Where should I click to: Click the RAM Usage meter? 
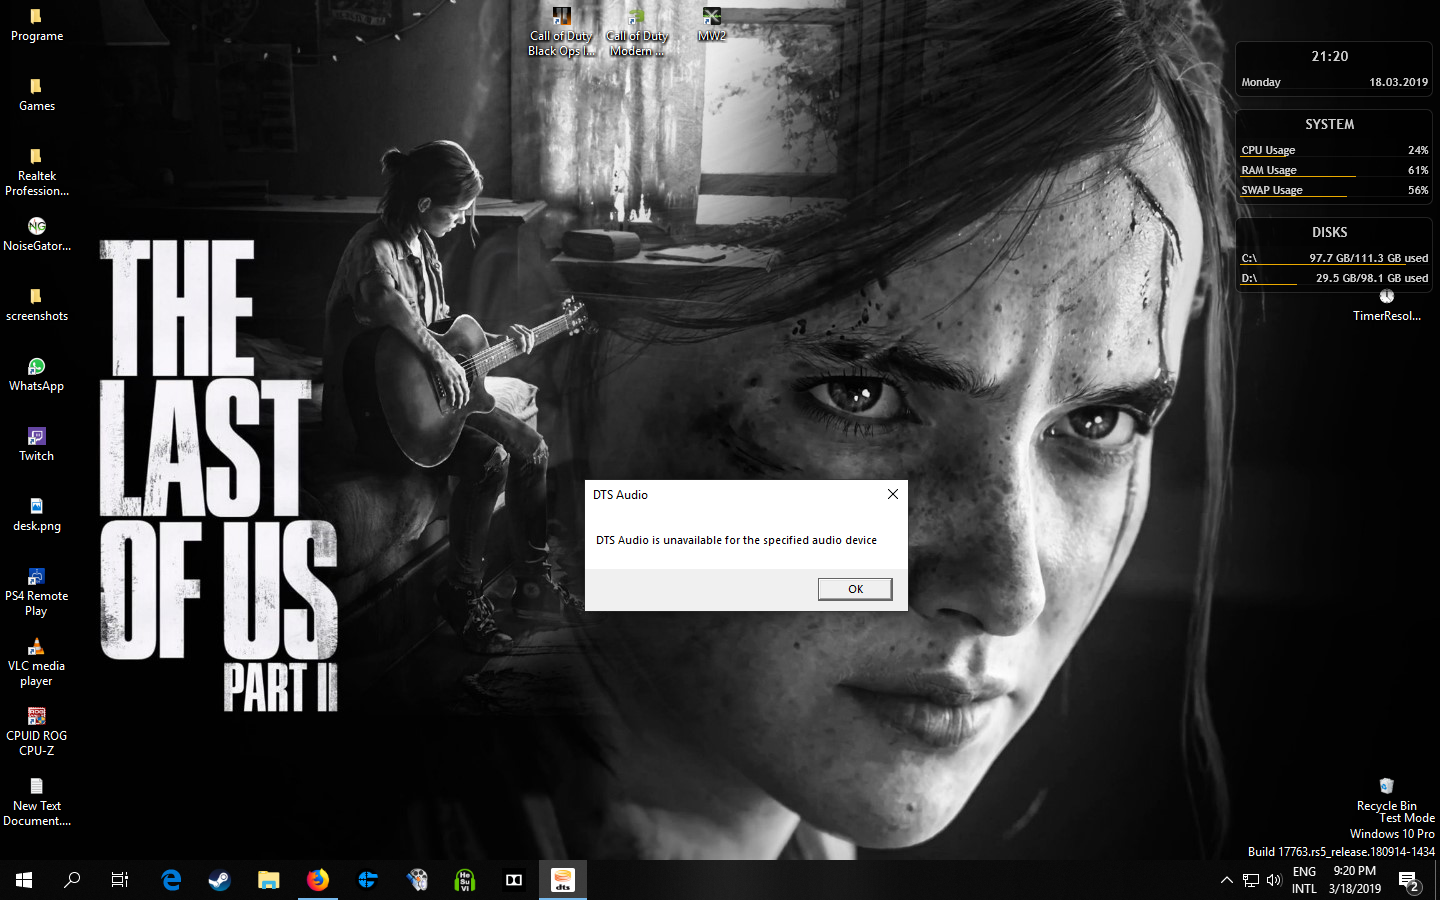click(1334, 171)
